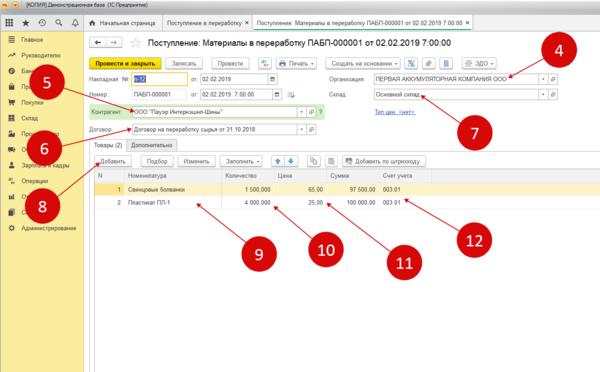600x372 pixels.
Task: Move the row up with the blue up arrow
Action: (x=278, y=162)
